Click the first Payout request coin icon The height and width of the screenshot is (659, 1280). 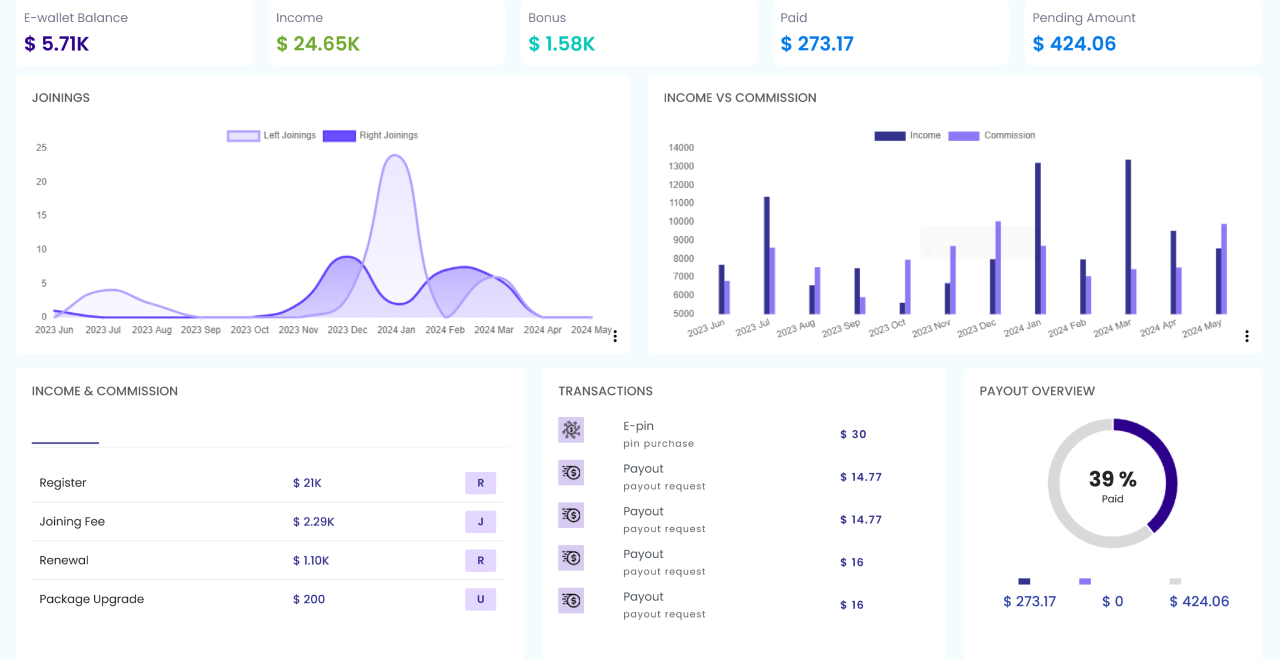pyautogui.click(x=571, y=472)
